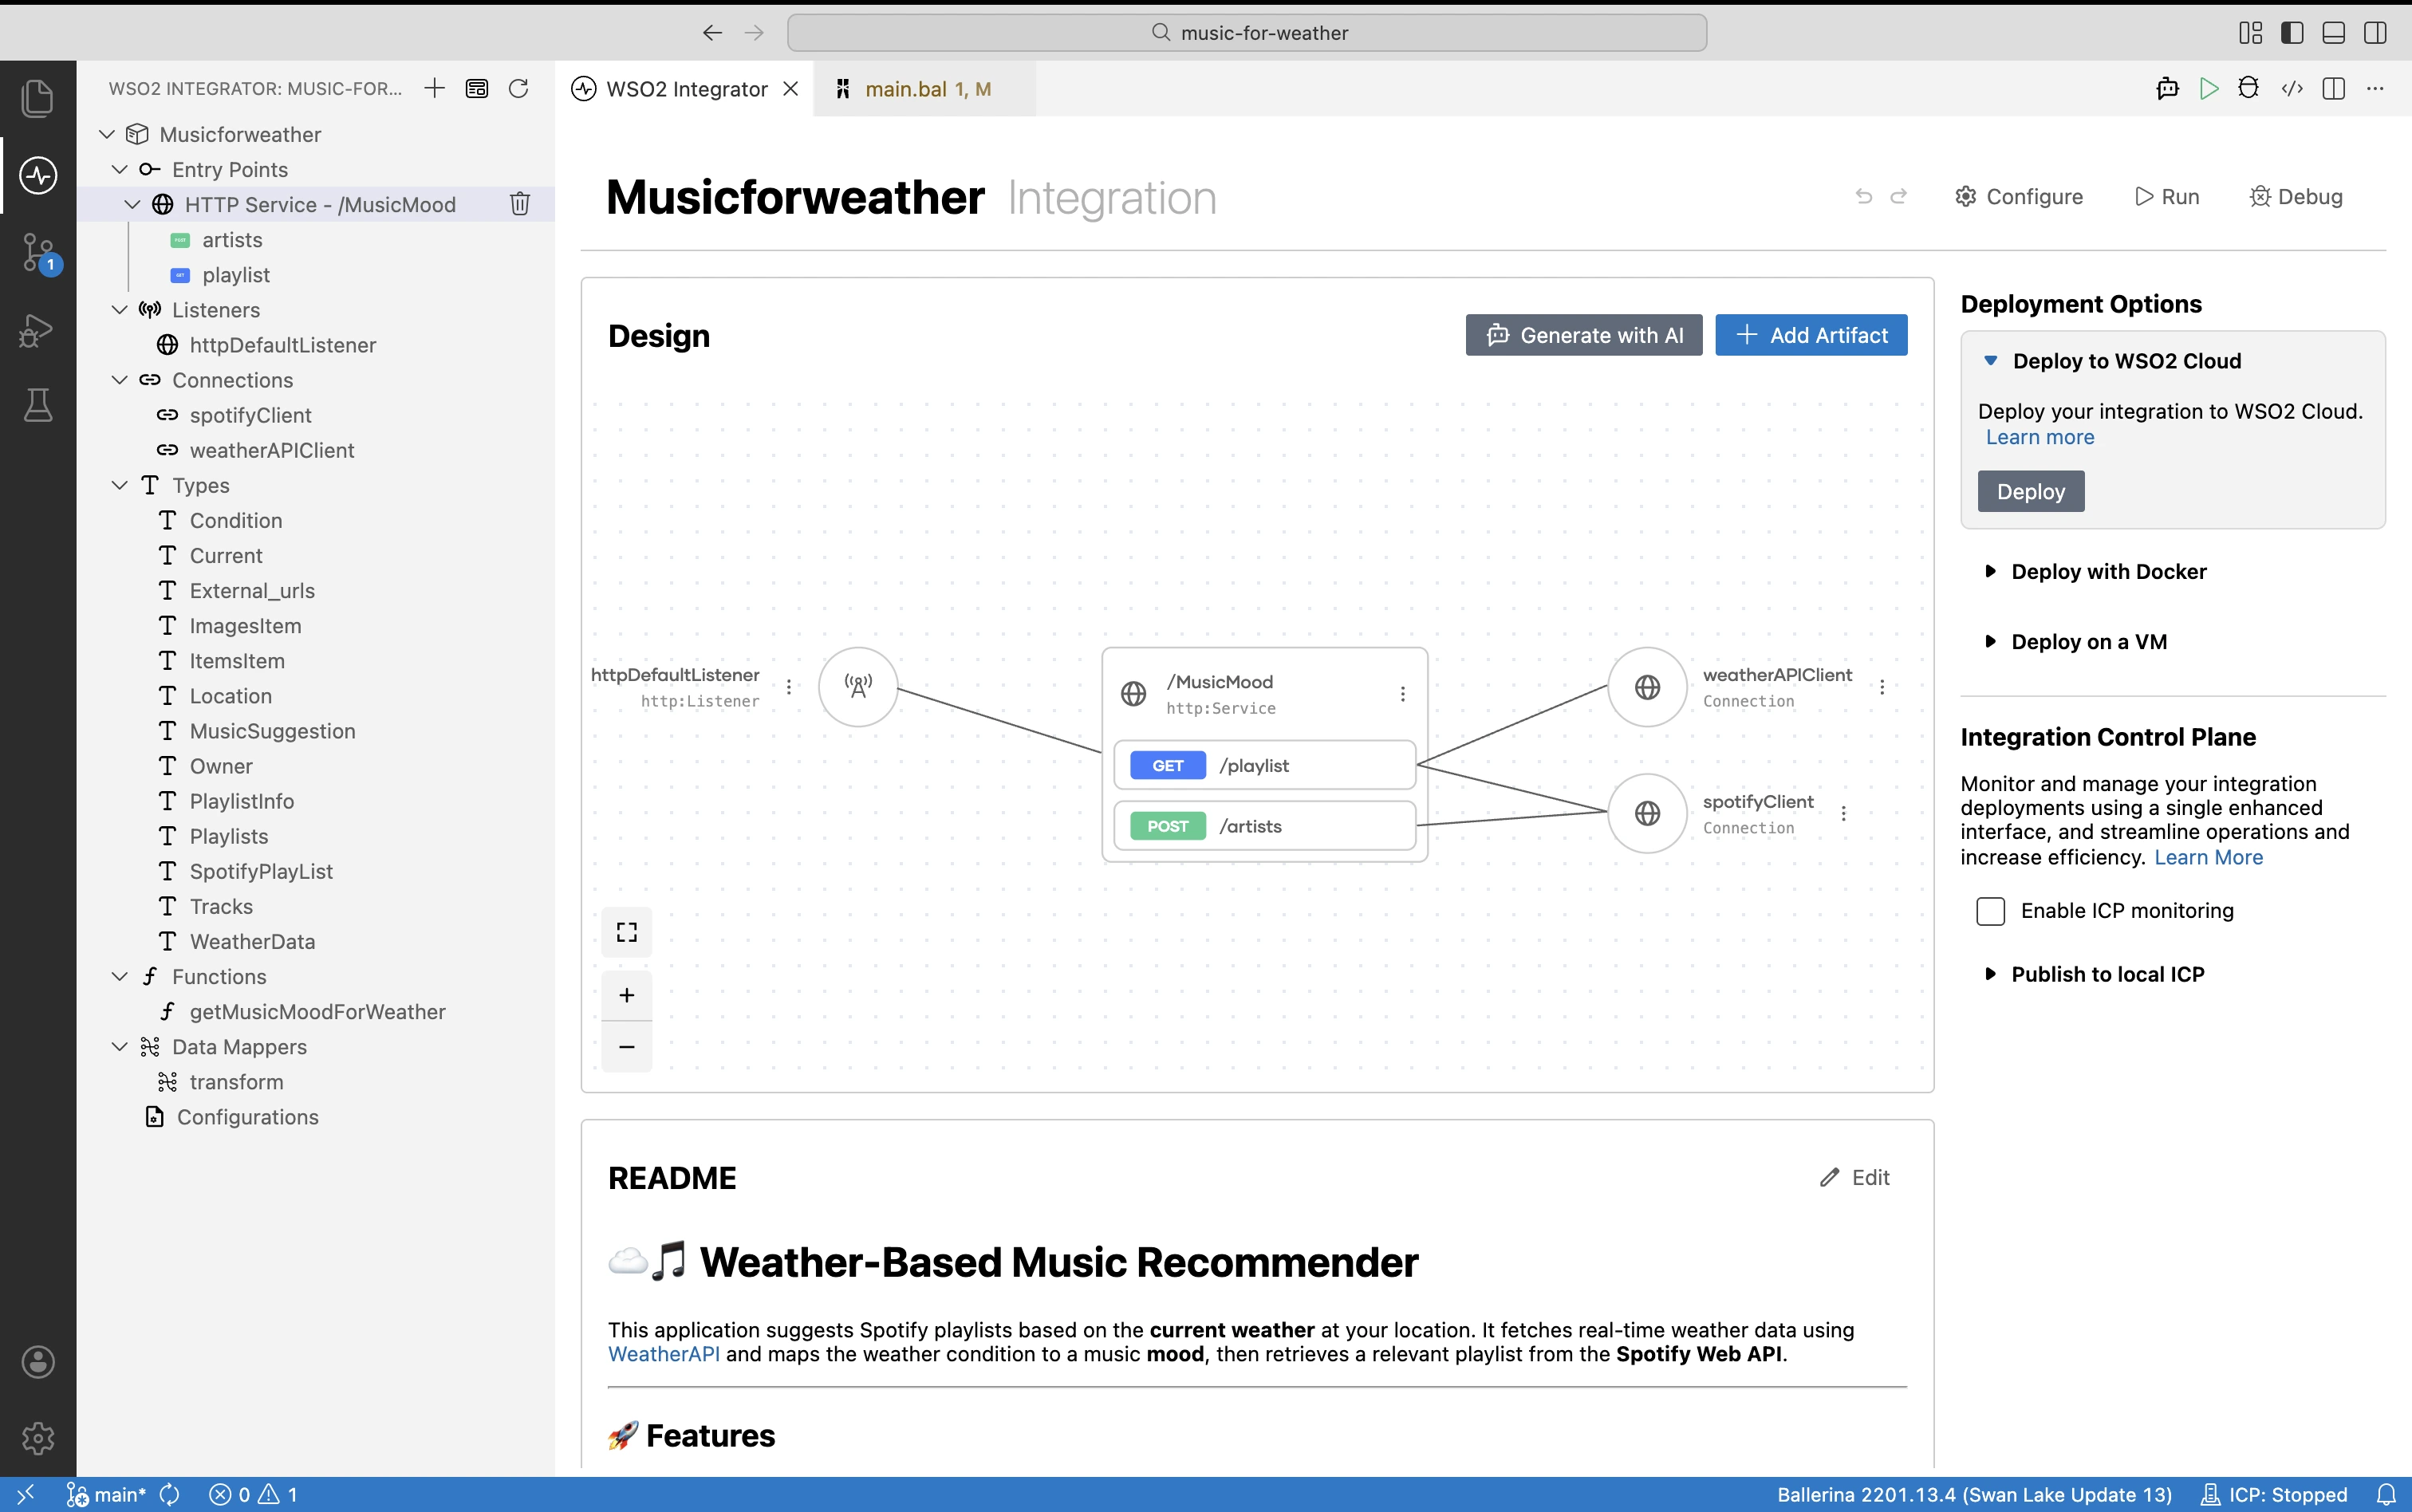Click the listener antenna node circle

tap(858, 687)
